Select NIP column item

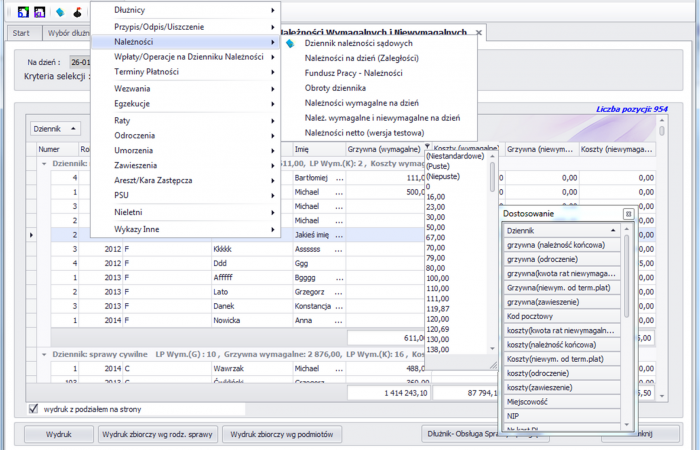click(562, 416)
